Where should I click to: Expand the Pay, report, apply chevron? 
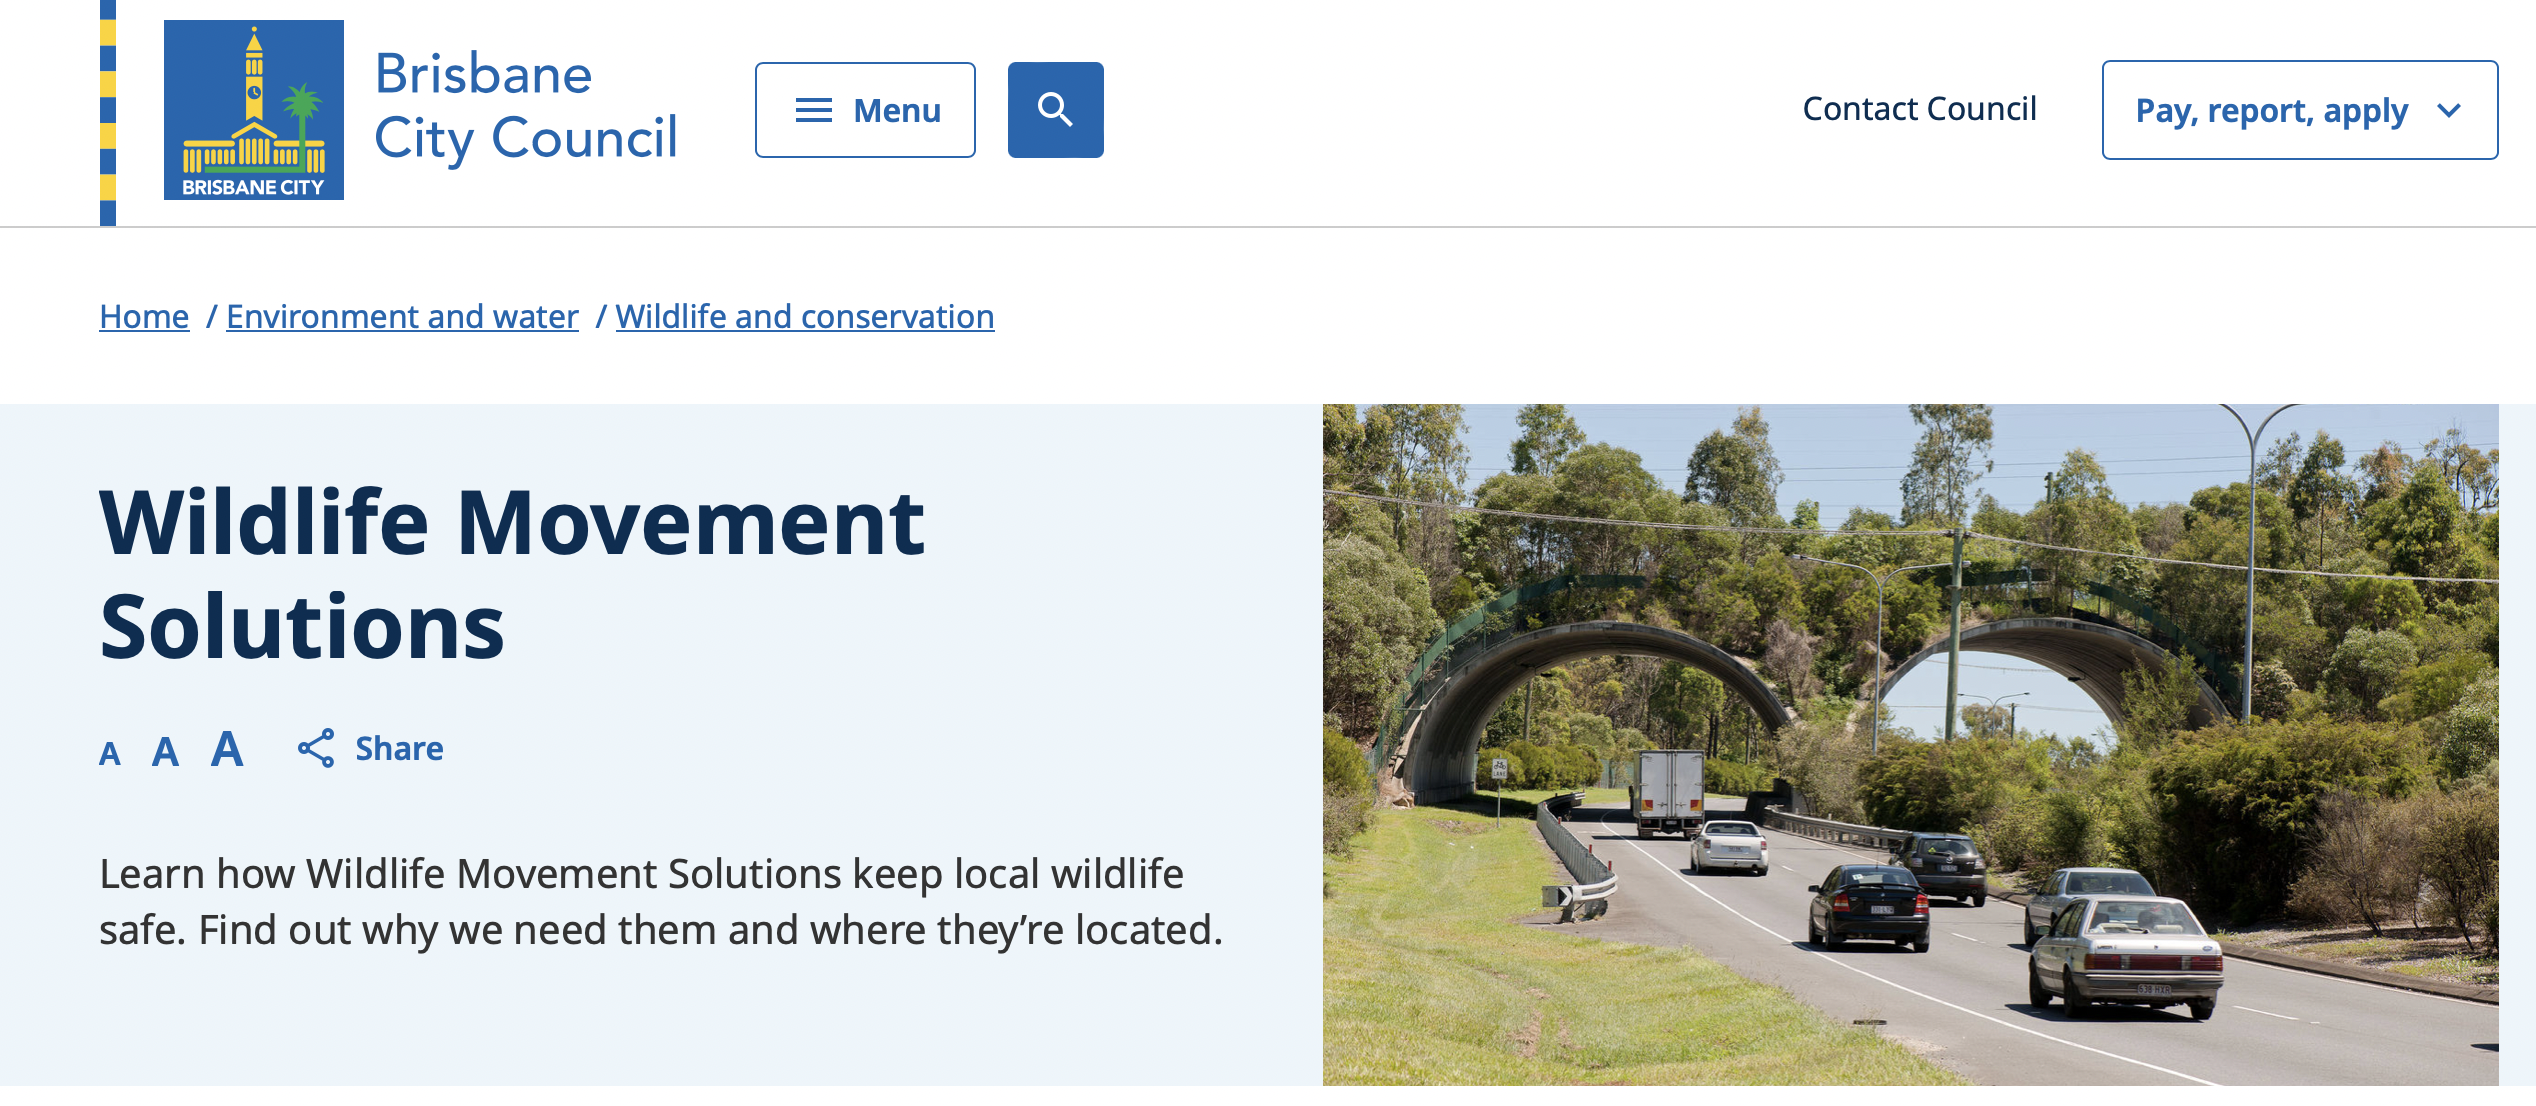(x=2449, y=110)
